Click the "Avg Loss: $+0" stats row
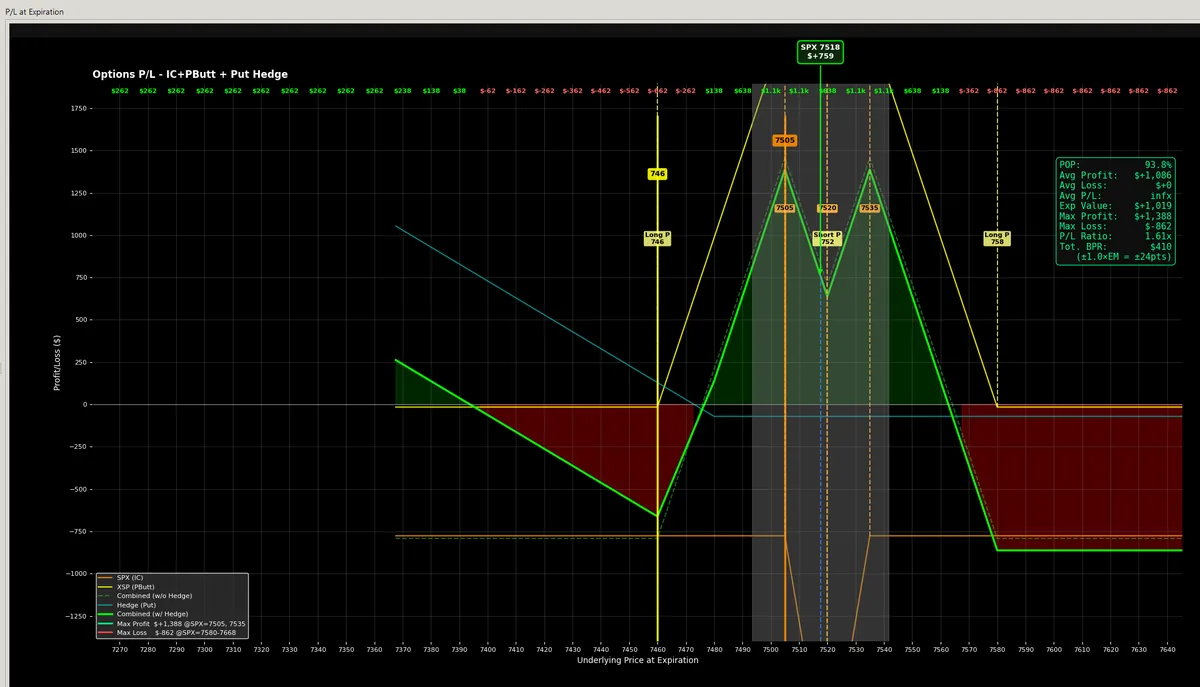 click(x=1115, y=185)
